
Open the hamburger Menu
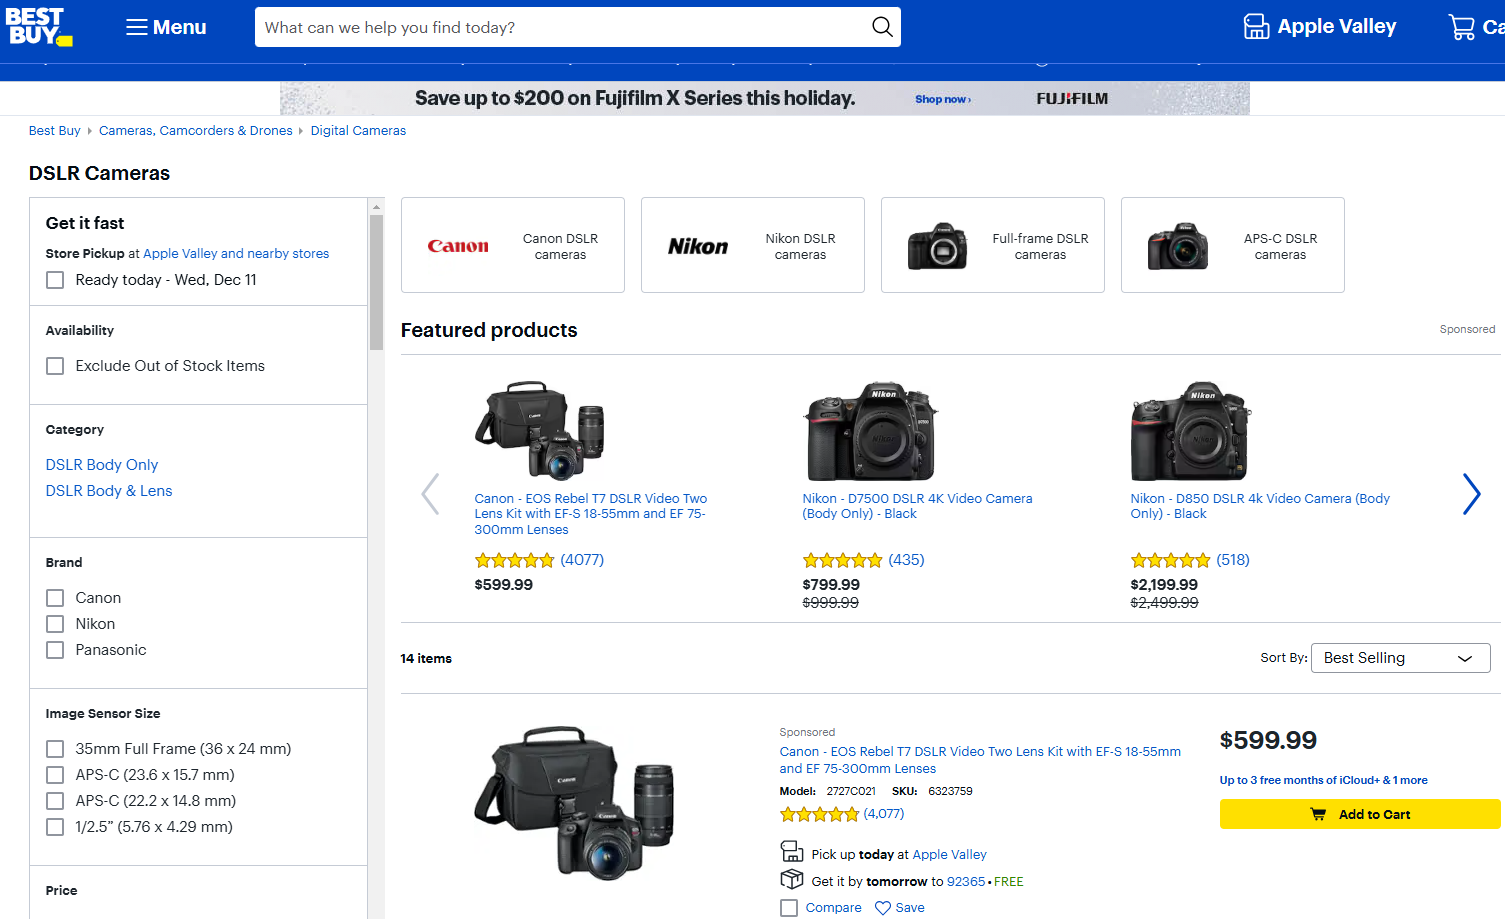166,27
